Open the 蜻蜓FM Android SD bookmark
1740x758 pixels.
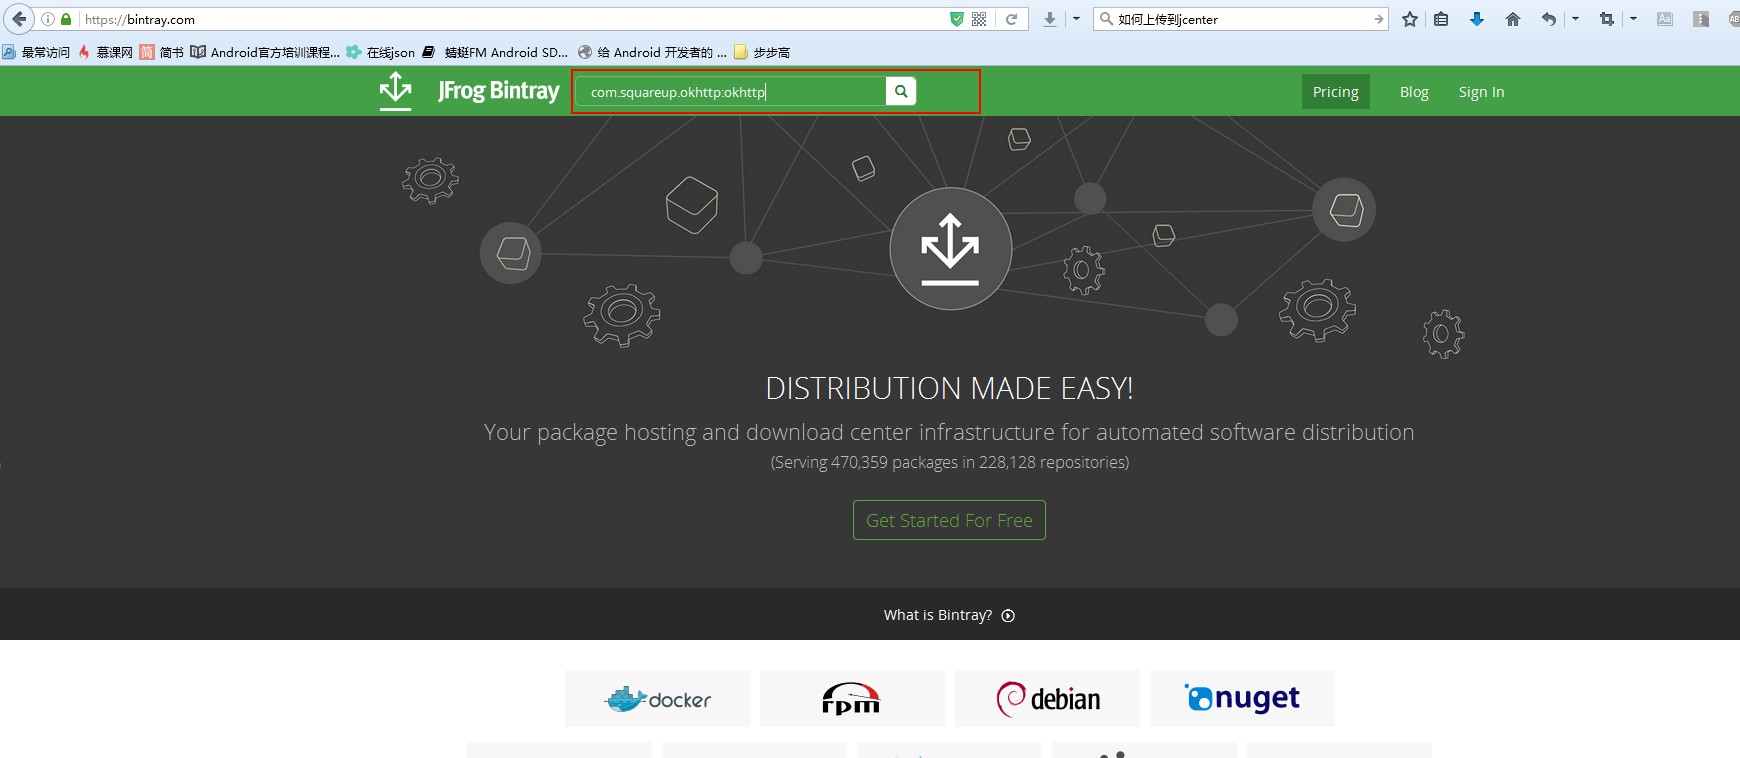coord(495,52)
